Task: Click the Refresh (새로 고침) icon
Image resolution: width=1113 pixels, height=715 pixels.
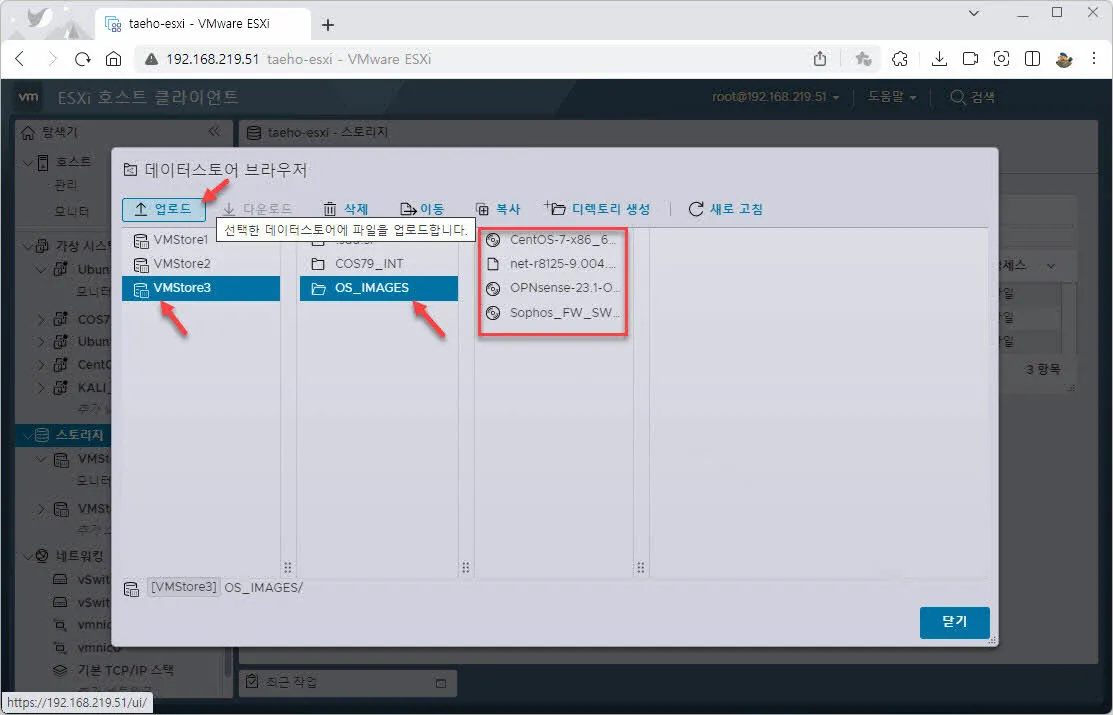Action: click(x=696, y=209)
